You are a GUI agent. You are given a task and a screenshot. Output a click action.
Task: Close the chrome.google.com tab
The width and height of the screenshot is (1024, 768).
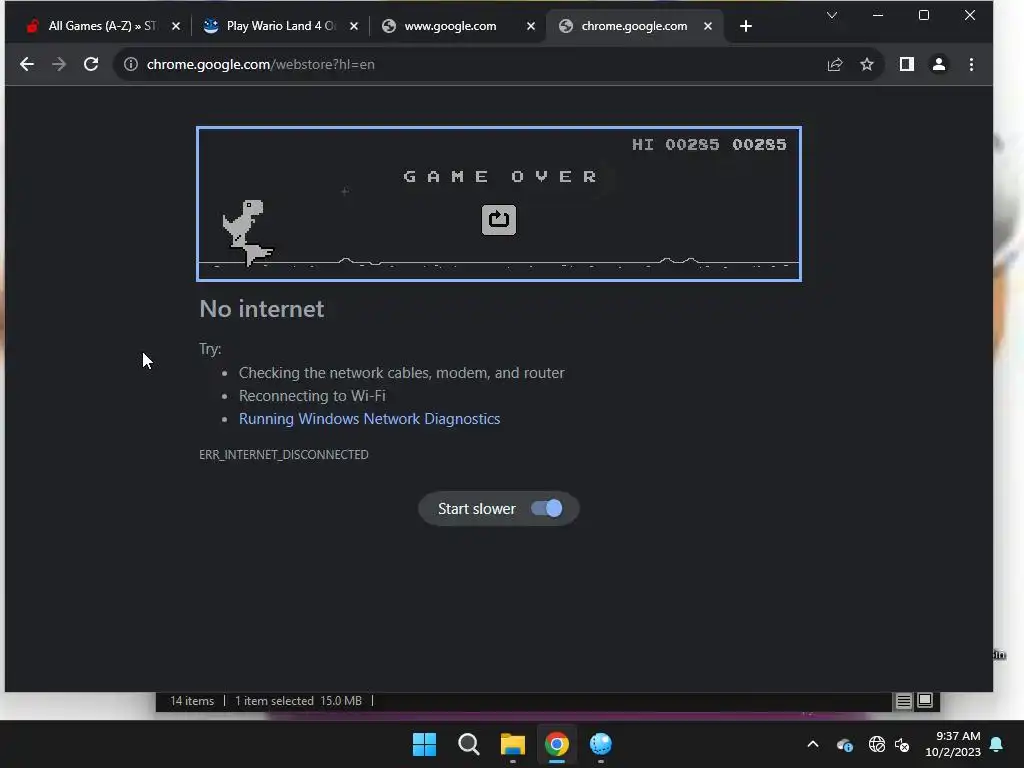point(708,26)
